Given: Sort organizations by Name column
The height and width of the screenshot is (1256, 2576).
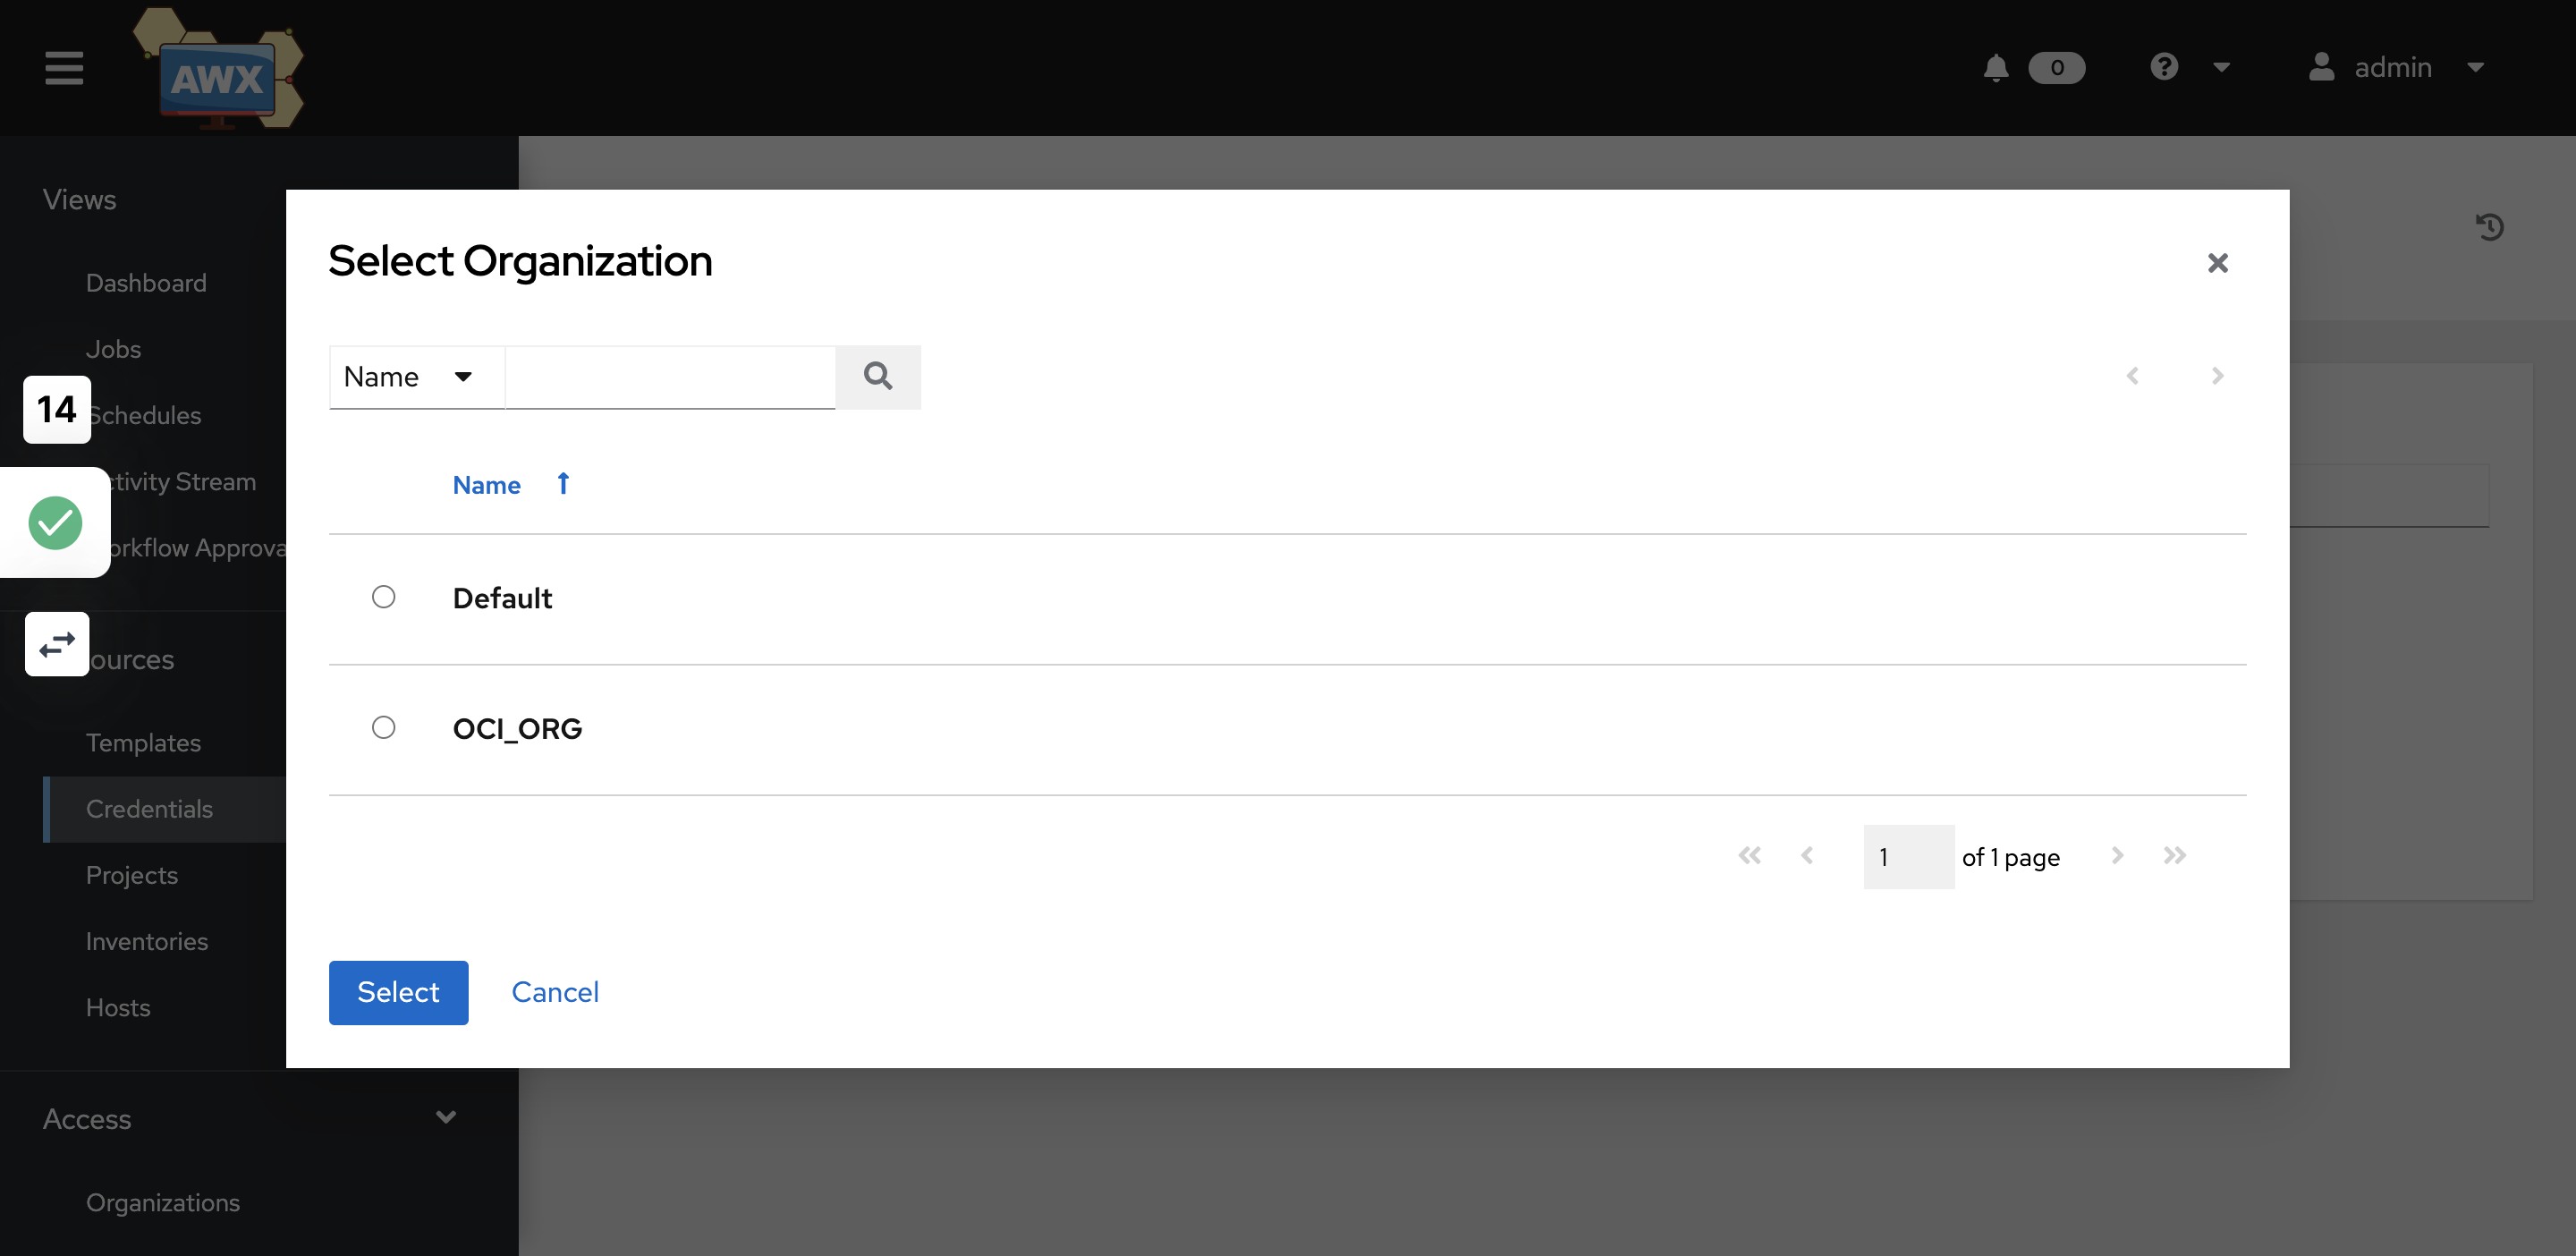Looking at the screenshot, I should (487, 485).
